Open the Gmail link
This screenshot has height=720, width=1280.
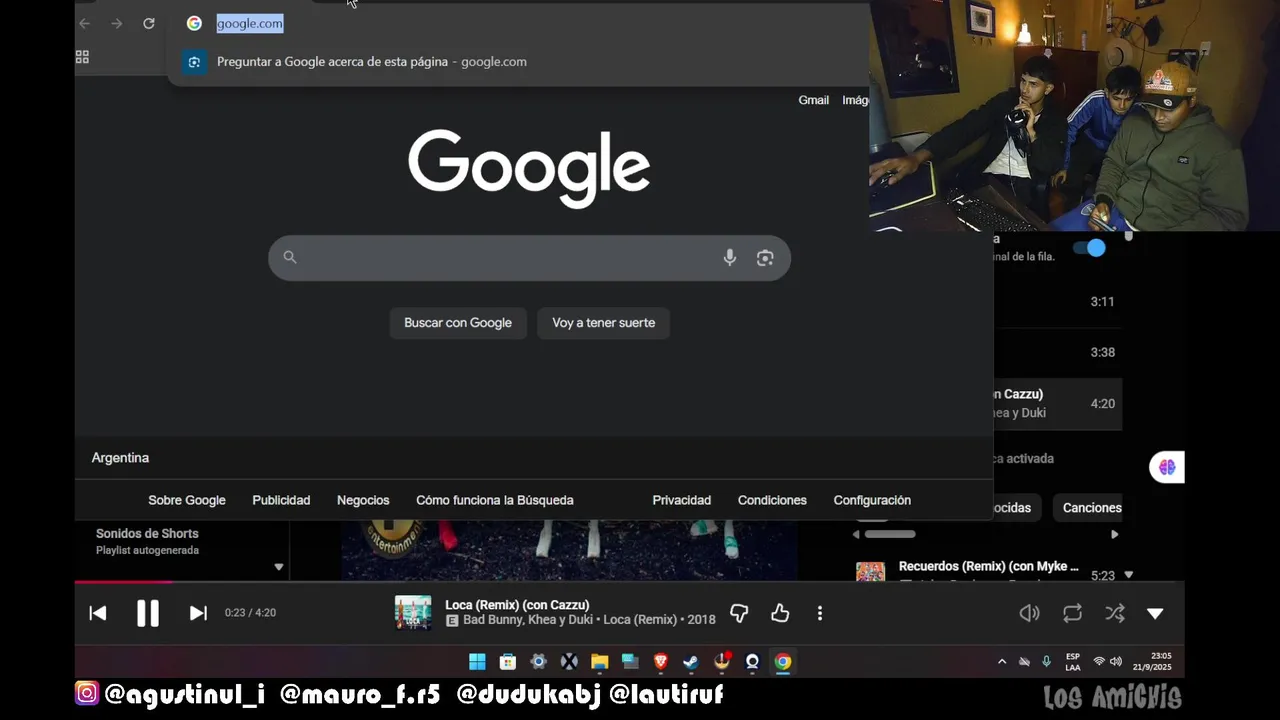tap(813, 100)
